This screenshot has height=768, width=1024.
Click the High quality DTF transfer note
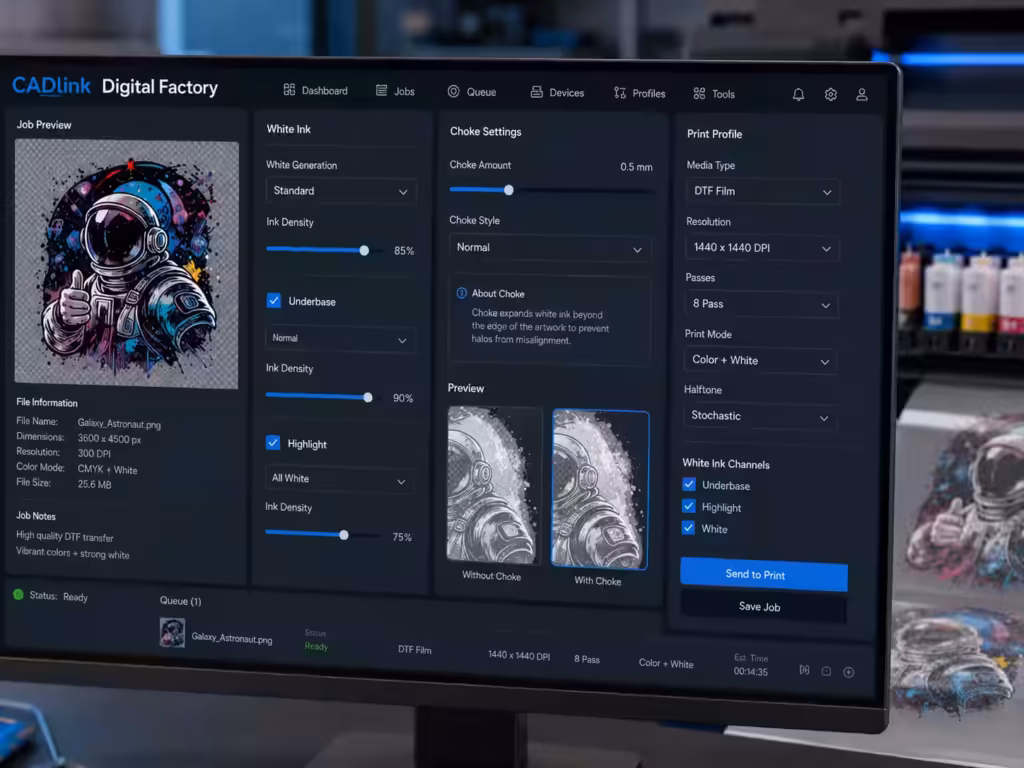[x=65, y=537]
